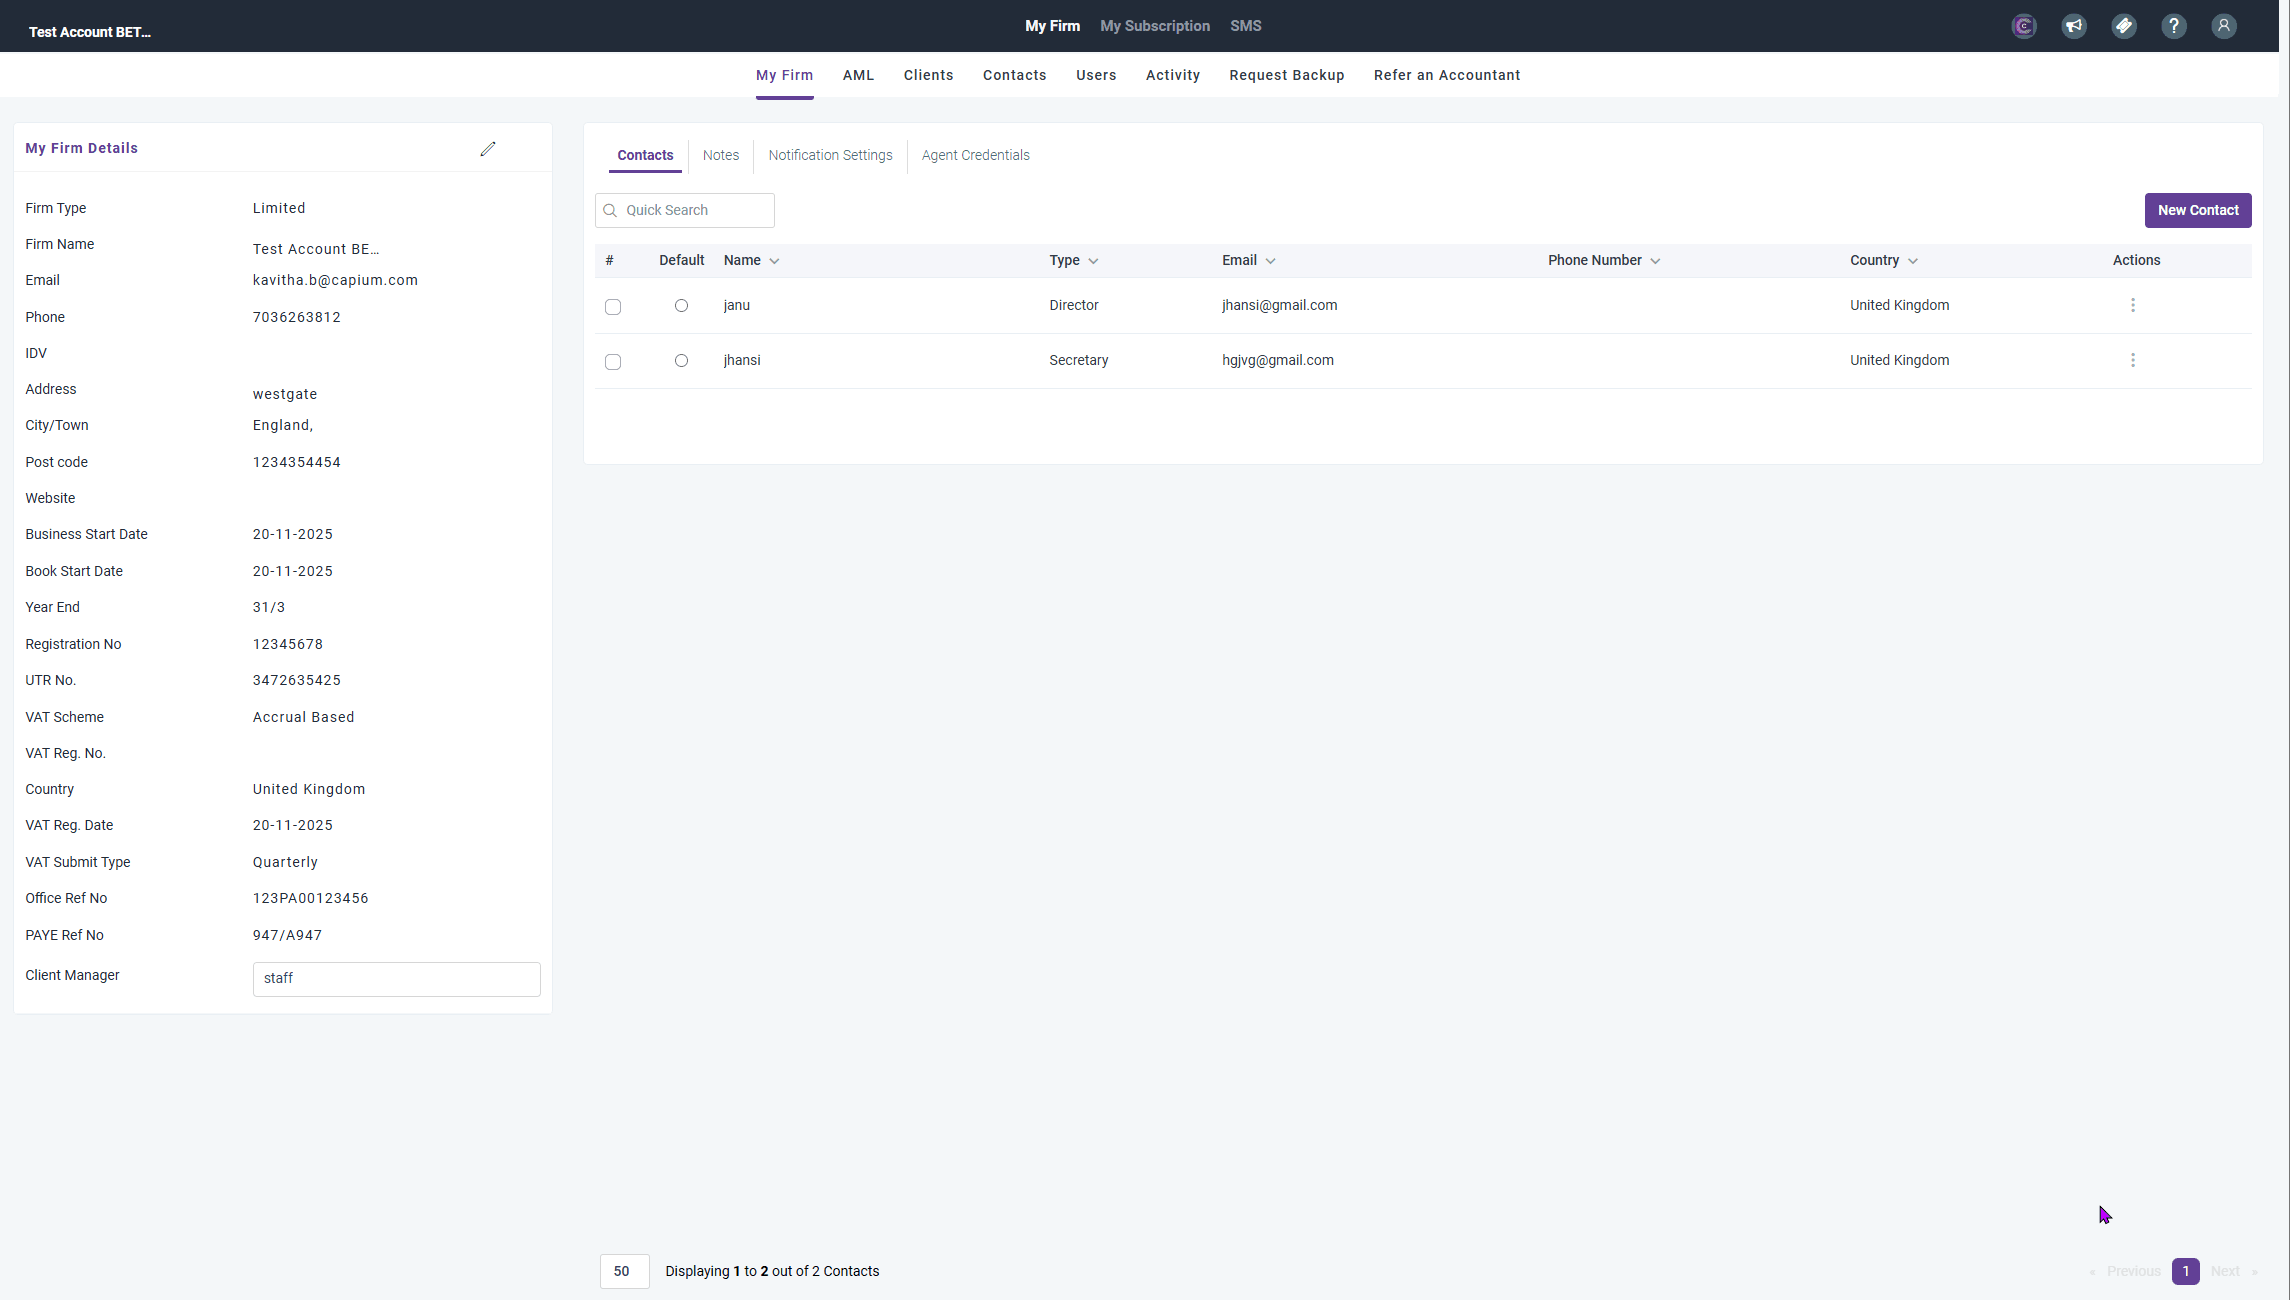Open actions menu for jhansi contact

[2133, 360]
